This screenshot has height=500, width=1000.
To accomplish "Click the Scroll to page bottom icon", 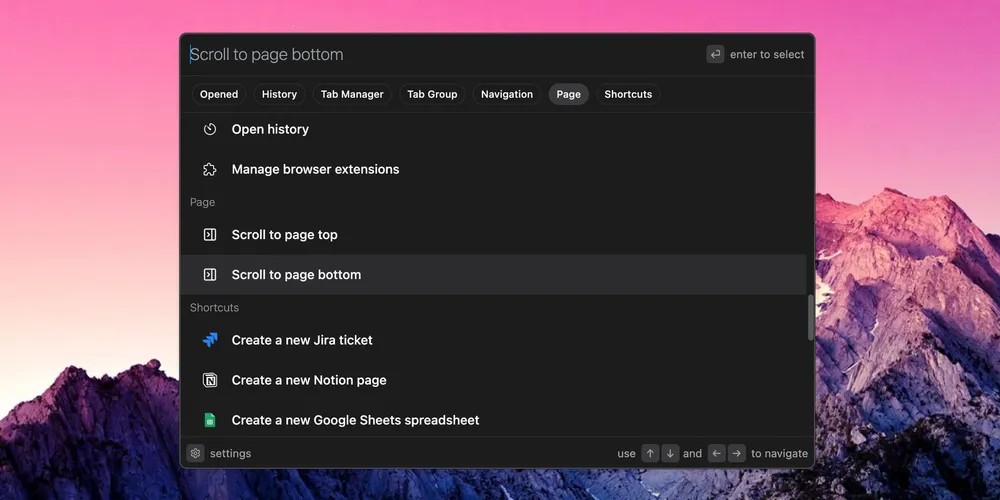I will 210,274.
